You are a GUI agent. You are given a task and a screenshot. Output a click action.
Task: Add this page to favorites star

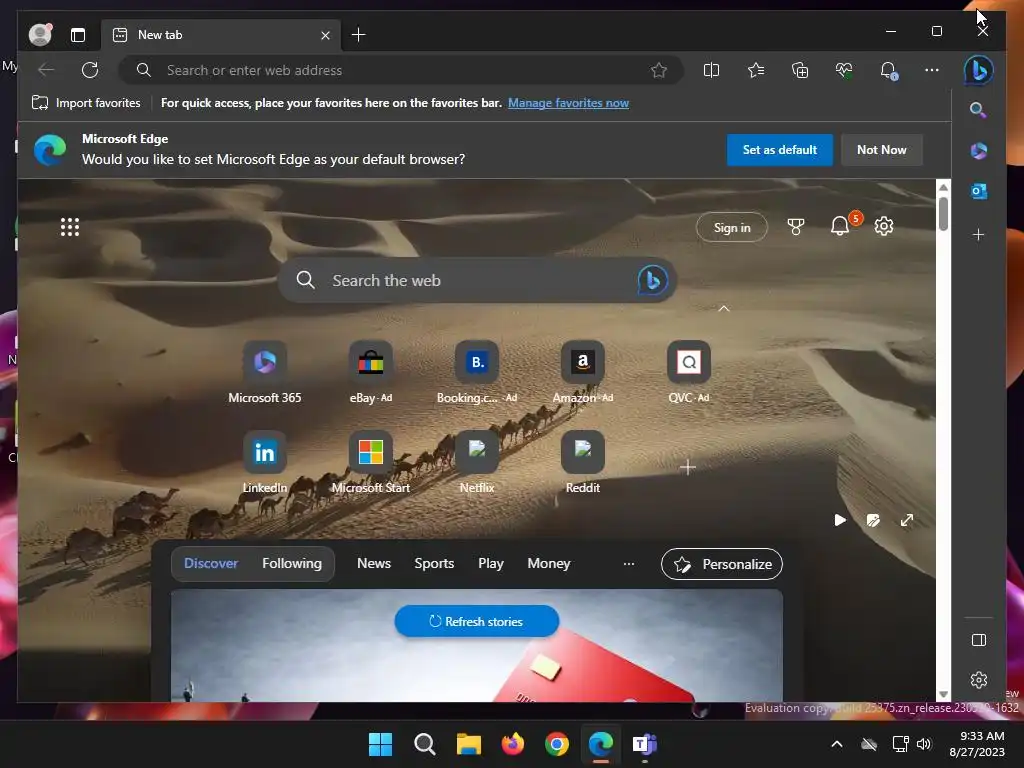pos(659,70)
